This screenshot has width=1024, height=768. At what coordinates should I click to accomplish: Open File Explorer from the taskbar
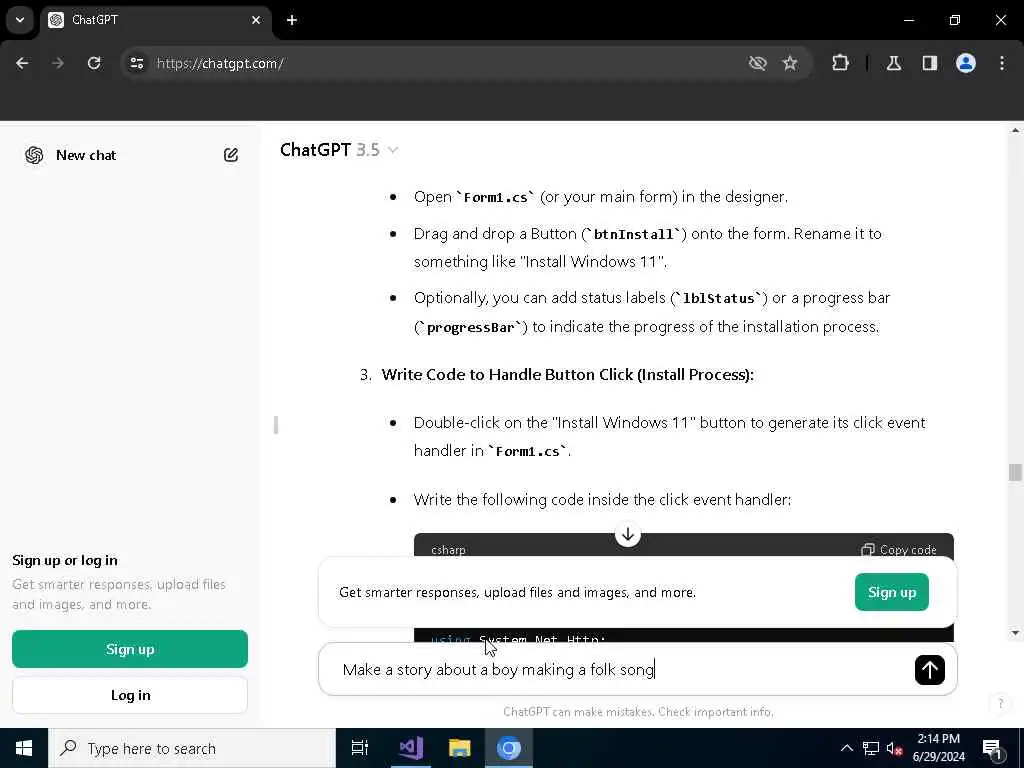[460, 748]
